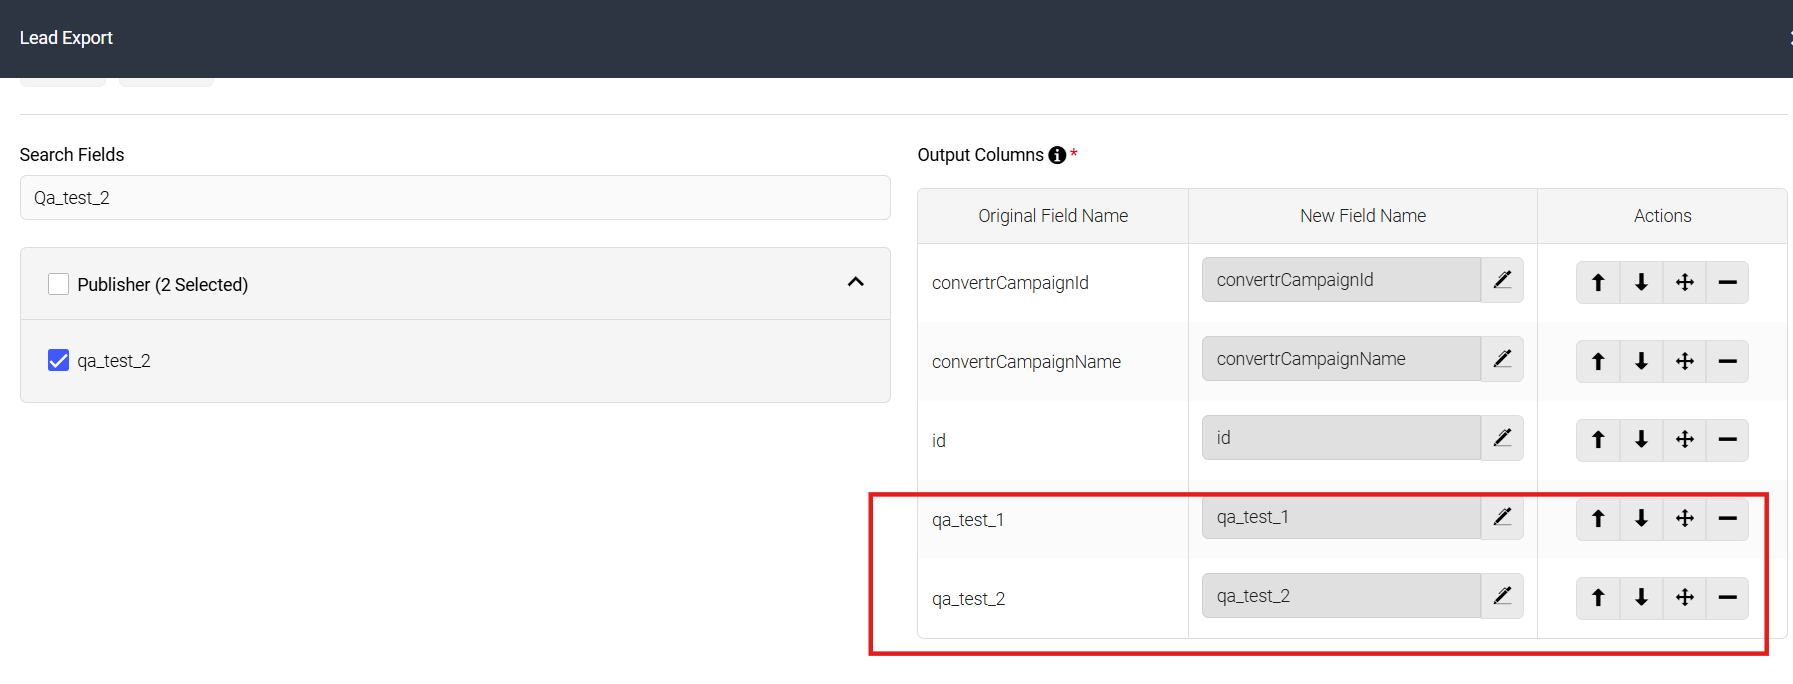1793x684 pixels.
Task: Click the Publisher (2 Selected) label
Action: [x=163, y=285]
